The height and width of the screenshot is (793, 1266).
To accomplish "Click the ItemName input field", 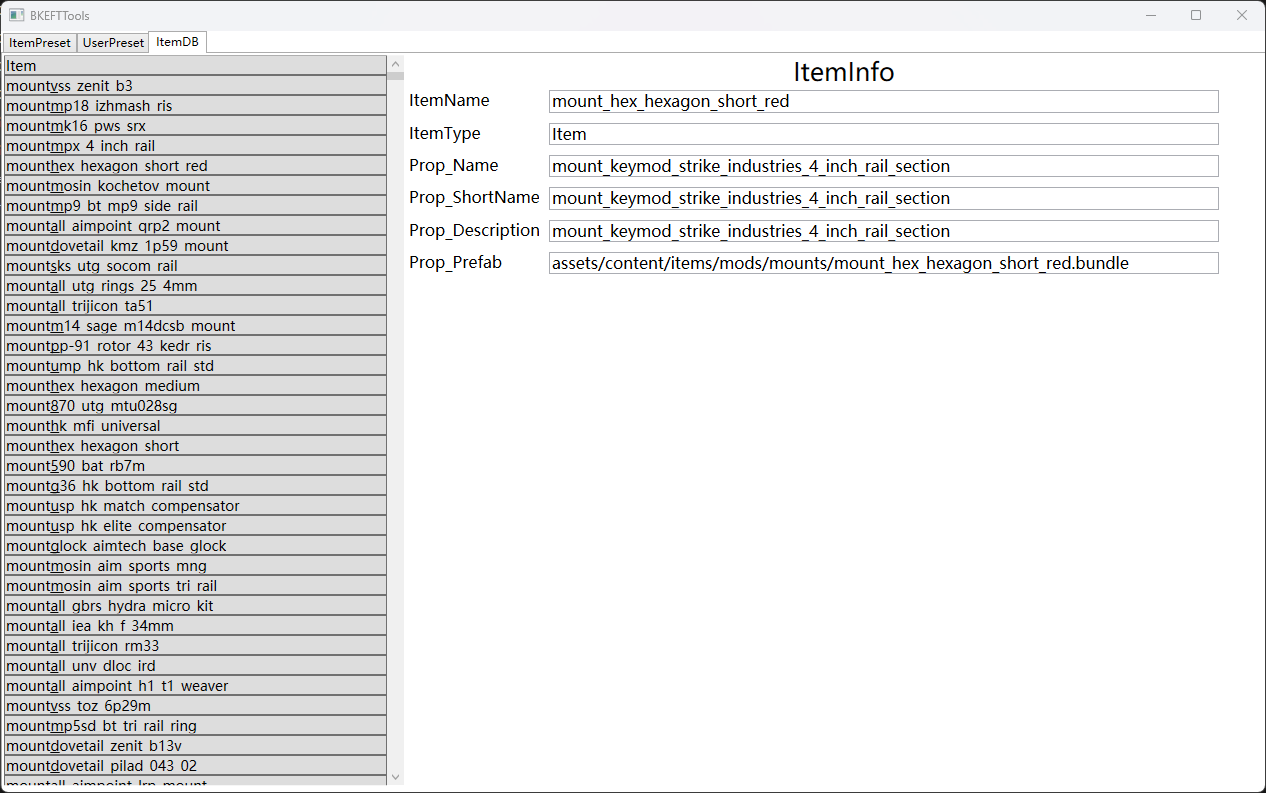I will 883,101.
